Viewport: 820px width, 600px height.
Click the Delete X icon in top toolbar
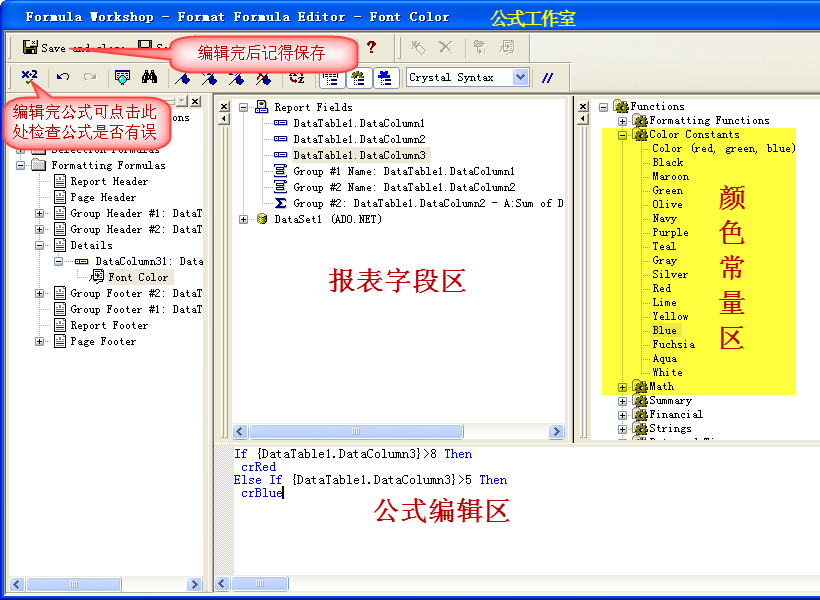point(446,48)
